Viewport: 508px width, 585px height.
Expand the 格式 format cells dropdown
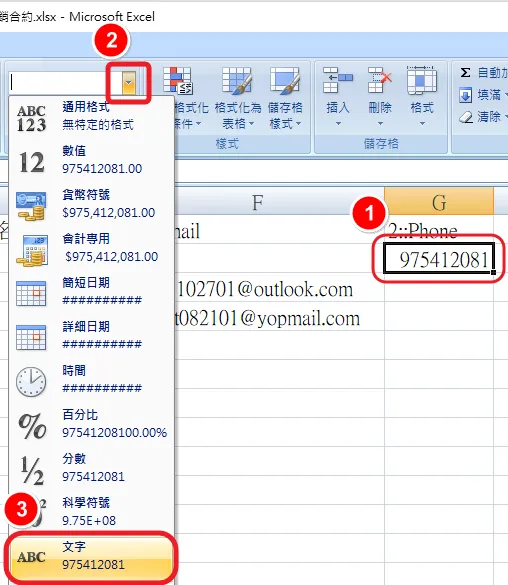click(422, 97)
